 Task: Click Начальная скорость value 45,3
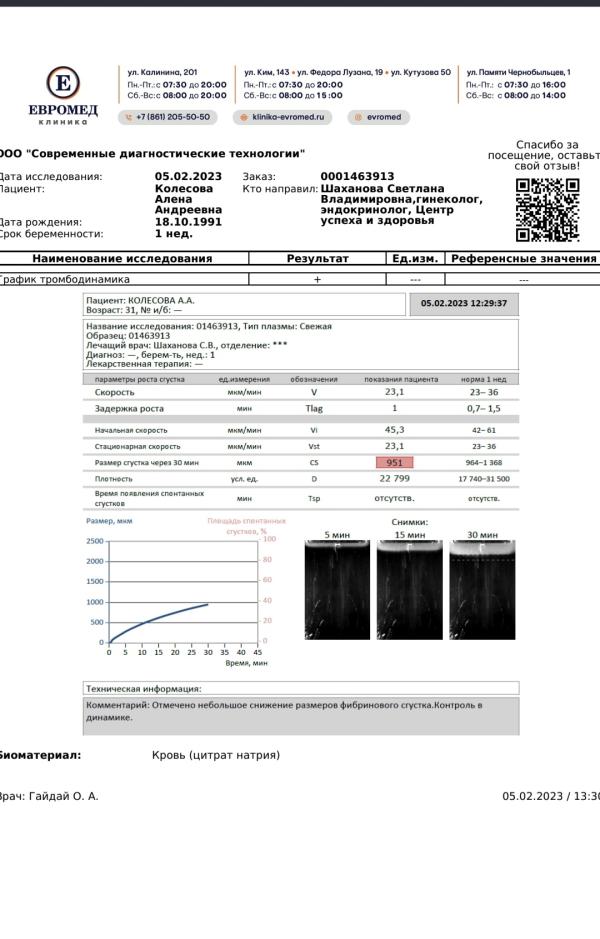[395, 430]
